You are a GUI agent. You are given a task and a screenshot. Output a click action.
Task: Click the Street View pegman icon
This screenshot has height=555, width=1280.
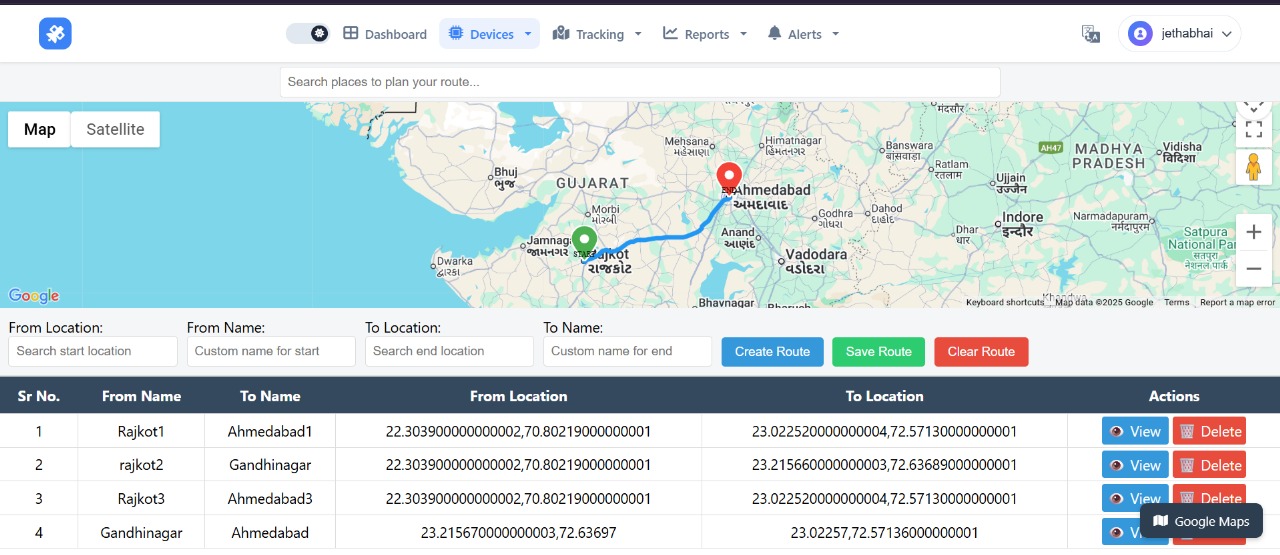tap(1253, 167)
